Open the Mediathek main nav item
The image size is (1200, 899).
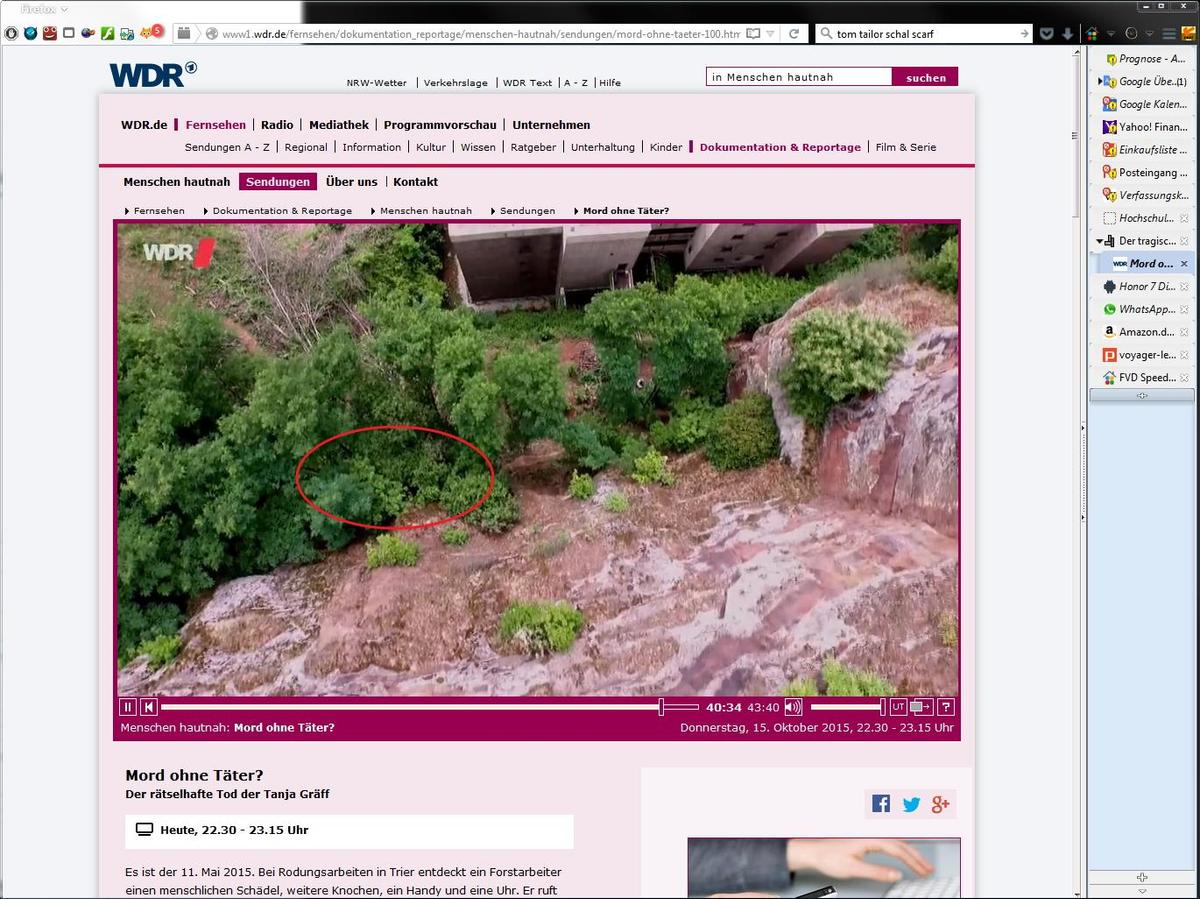tap(339, 125)
